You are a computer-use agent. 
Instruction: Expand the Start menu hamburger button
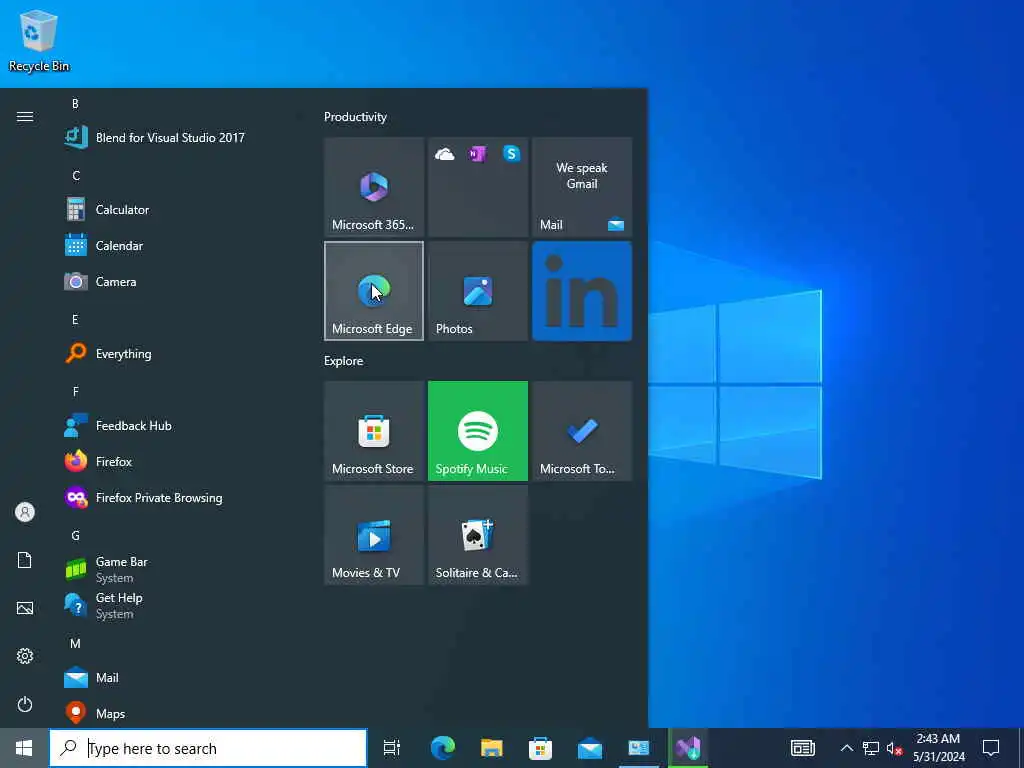point(25,117)
